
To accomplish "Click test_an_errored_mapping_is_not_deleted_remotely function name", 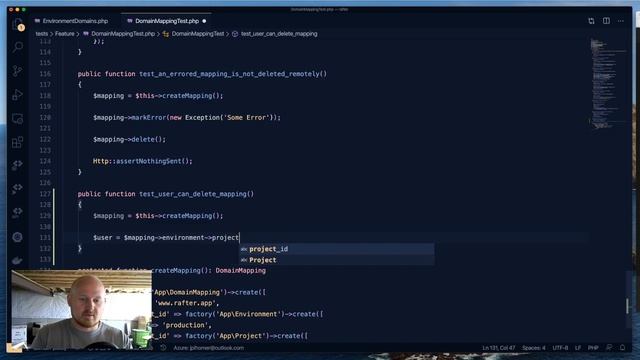I will pos(229,74).
